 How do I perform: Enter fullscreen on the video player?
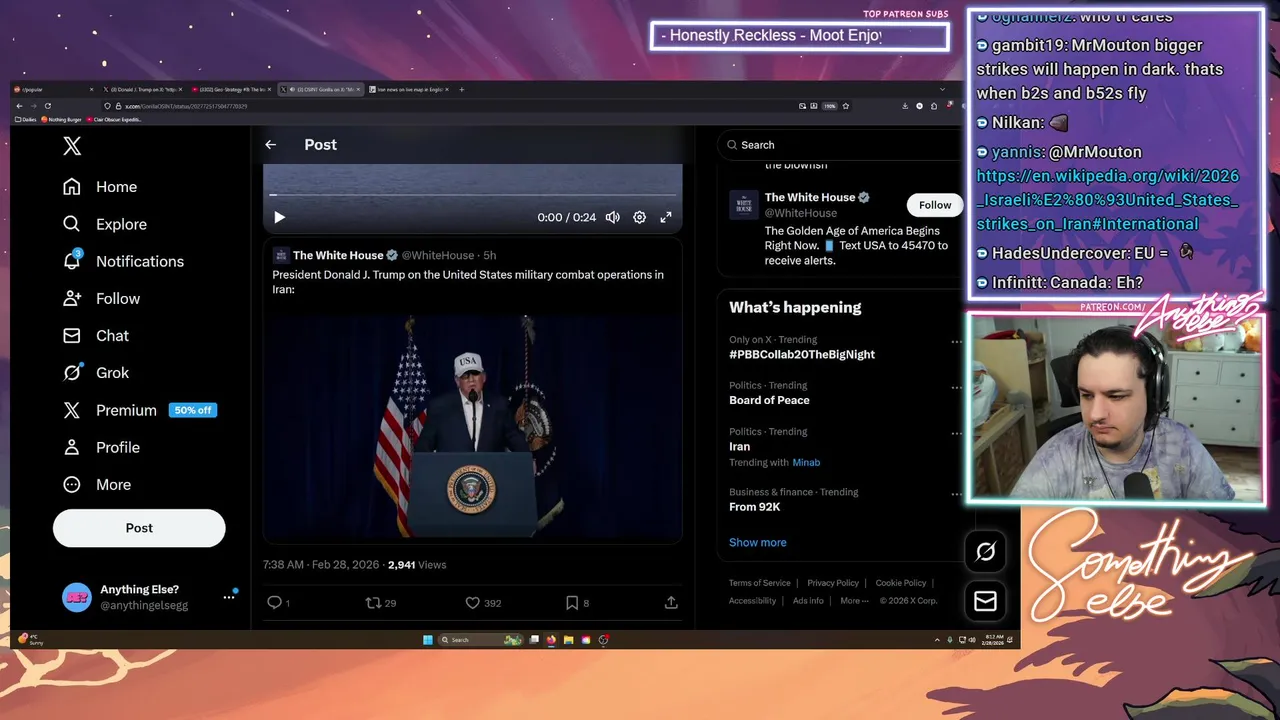point(666,217)
